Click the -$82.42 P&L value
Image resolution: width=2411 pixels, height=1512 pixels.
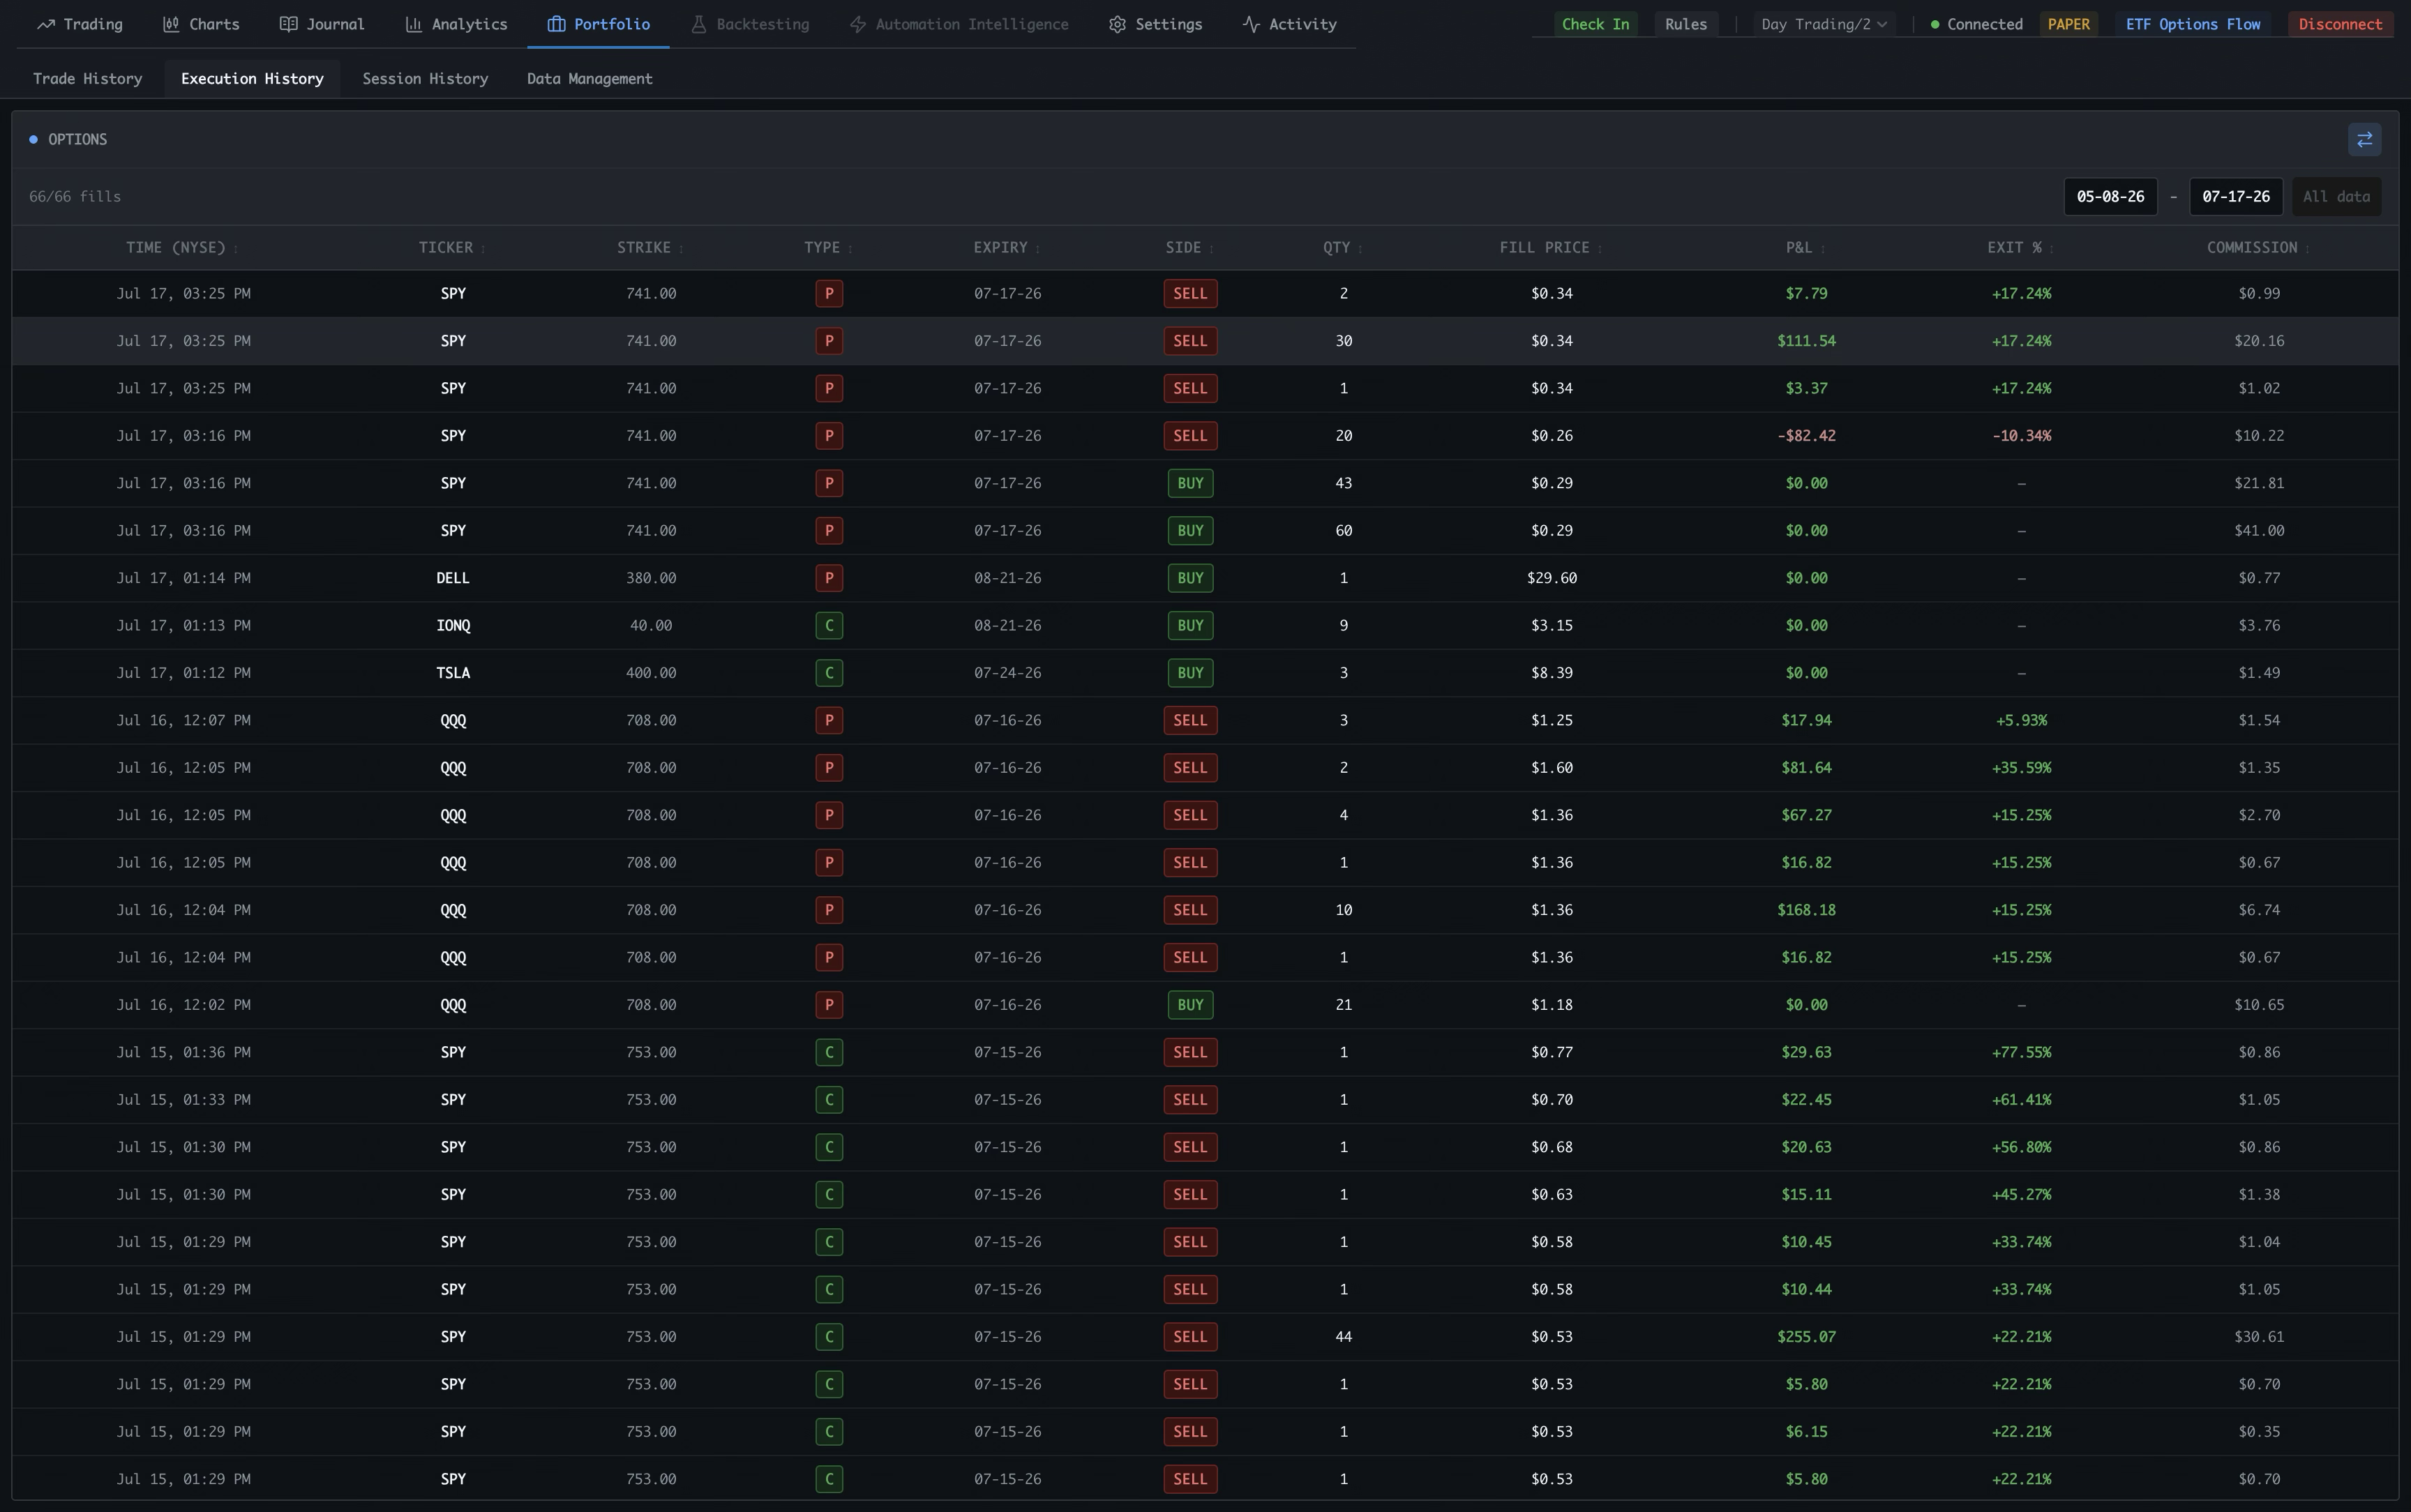(1806, 436)
